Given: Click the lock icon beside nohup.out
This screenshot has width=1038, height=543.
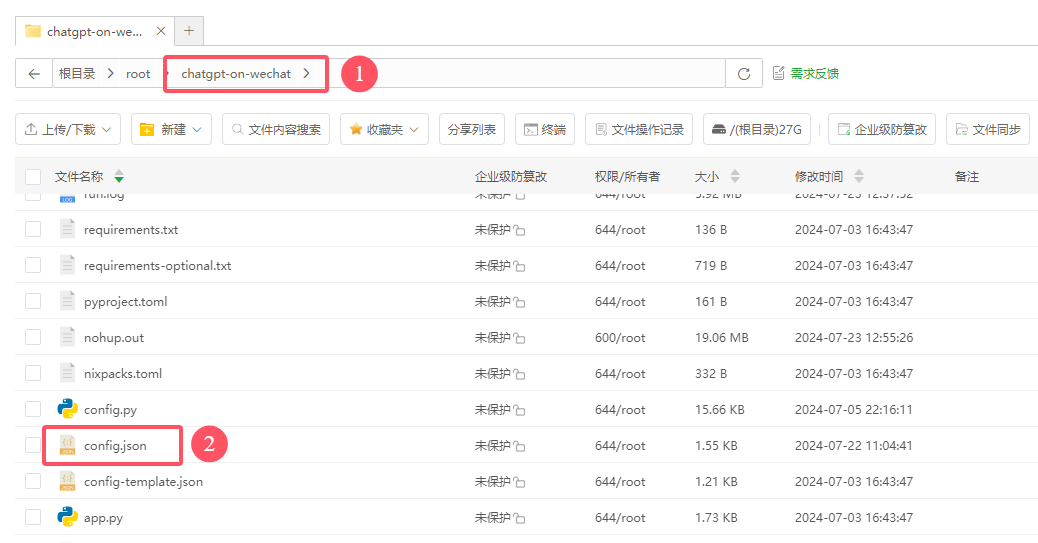Looking at the screenshot, I should click(520, 338).
